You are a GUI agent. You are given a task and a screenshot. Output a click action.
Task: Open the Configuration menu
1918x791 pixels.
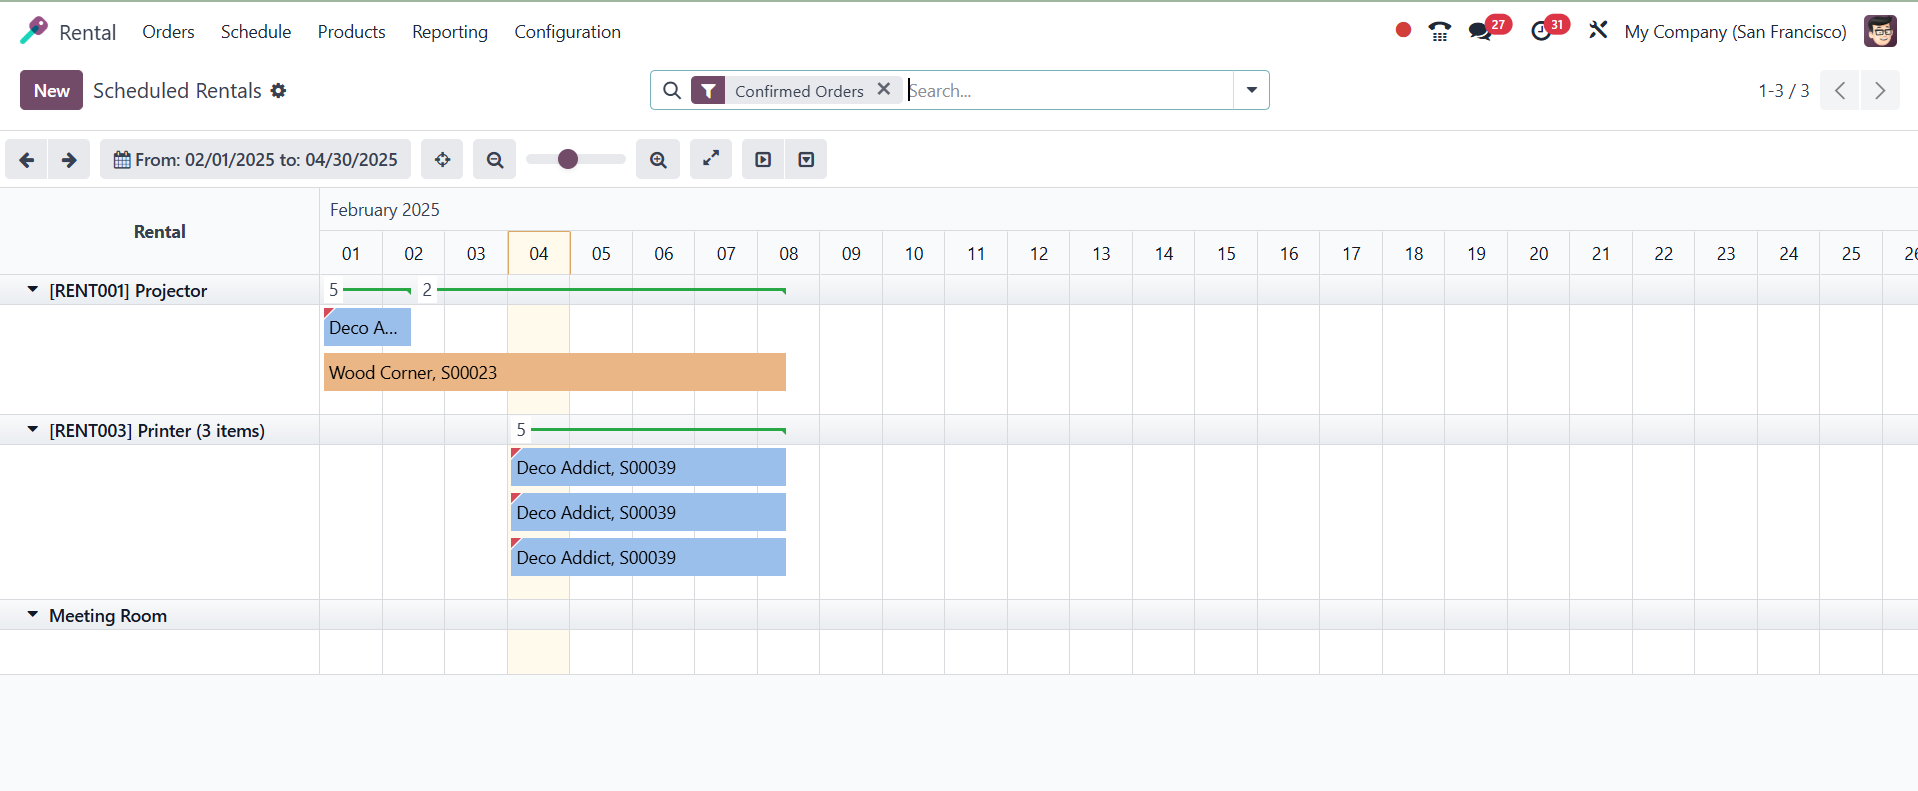567,32
